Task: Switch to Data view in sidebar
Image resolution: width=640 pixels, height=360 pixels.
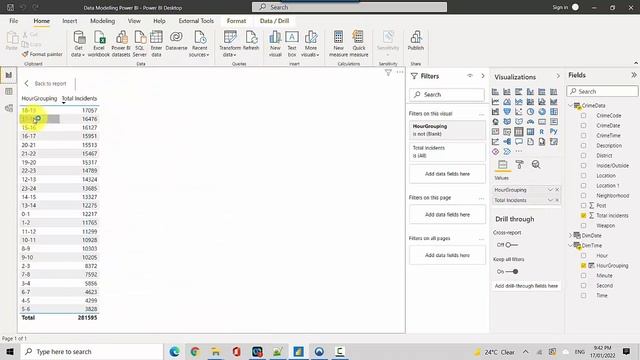Action: pos(9,91)
